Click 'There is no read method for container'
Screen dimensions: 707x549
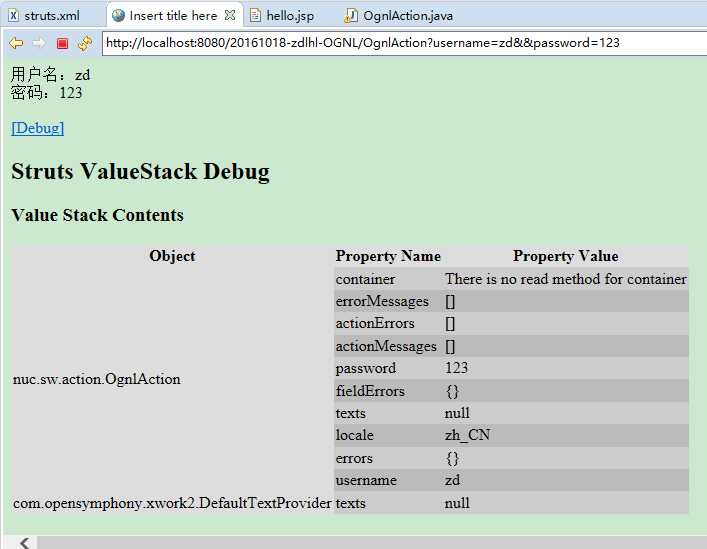tap(565, 279)
